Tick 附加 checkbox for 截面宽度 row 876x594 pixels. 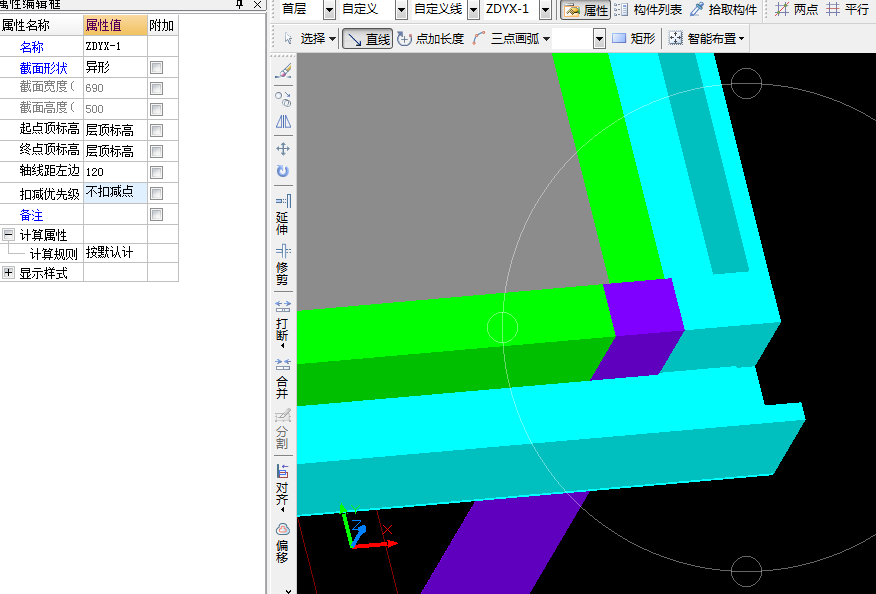click(156, 88)
